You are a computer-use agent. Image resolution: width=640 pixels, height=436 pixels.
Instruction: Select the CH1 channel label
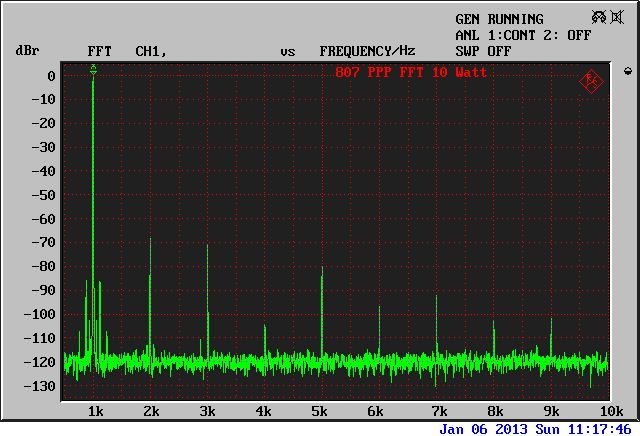coord(150,50)
